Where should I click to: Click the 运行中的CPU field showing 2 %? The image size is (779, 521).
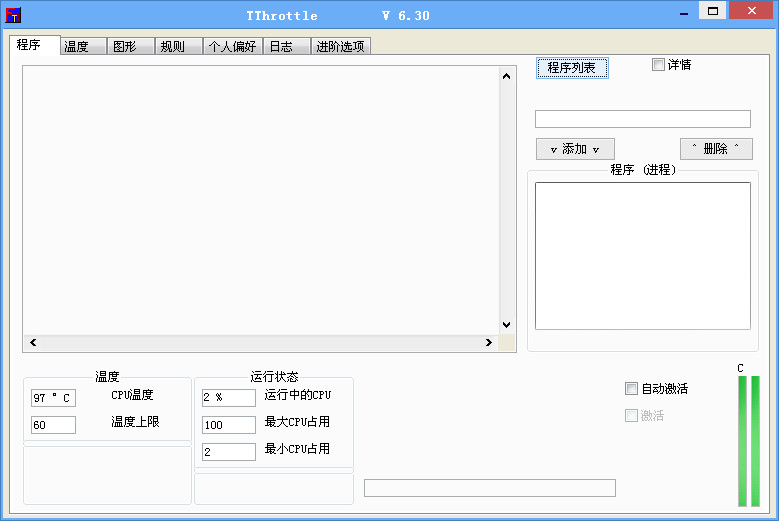pyautogui.click(x=229, y=397)
